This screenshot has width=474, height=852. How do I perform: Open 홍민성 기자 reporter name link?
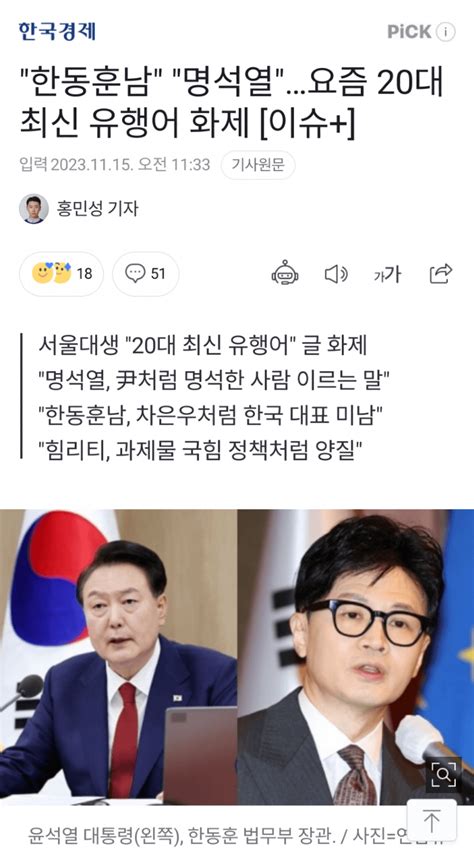click(97, 209)
